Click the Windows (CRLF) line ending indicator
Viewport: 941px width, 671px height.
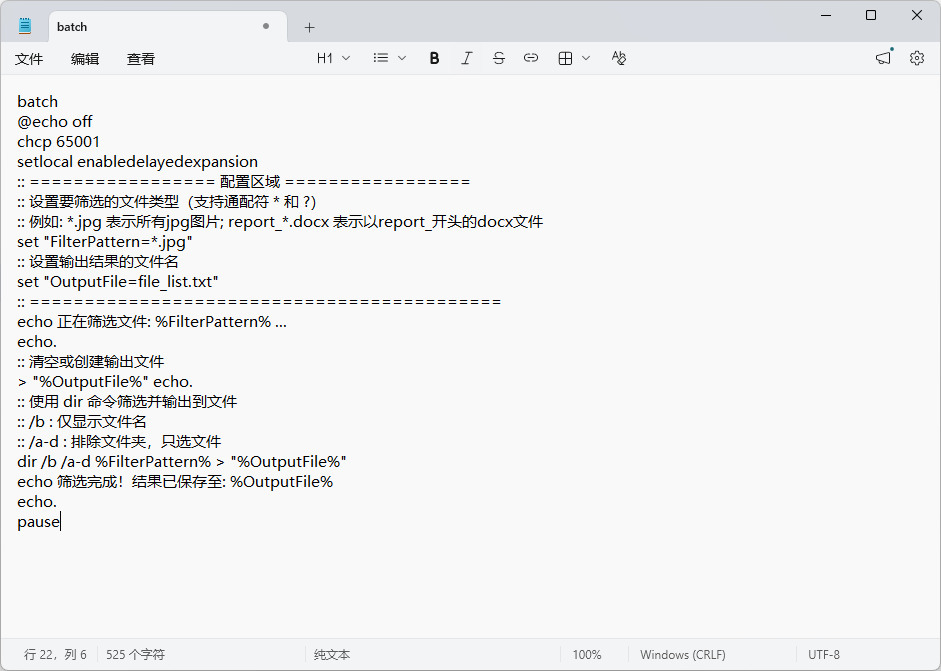coord(683,654)
